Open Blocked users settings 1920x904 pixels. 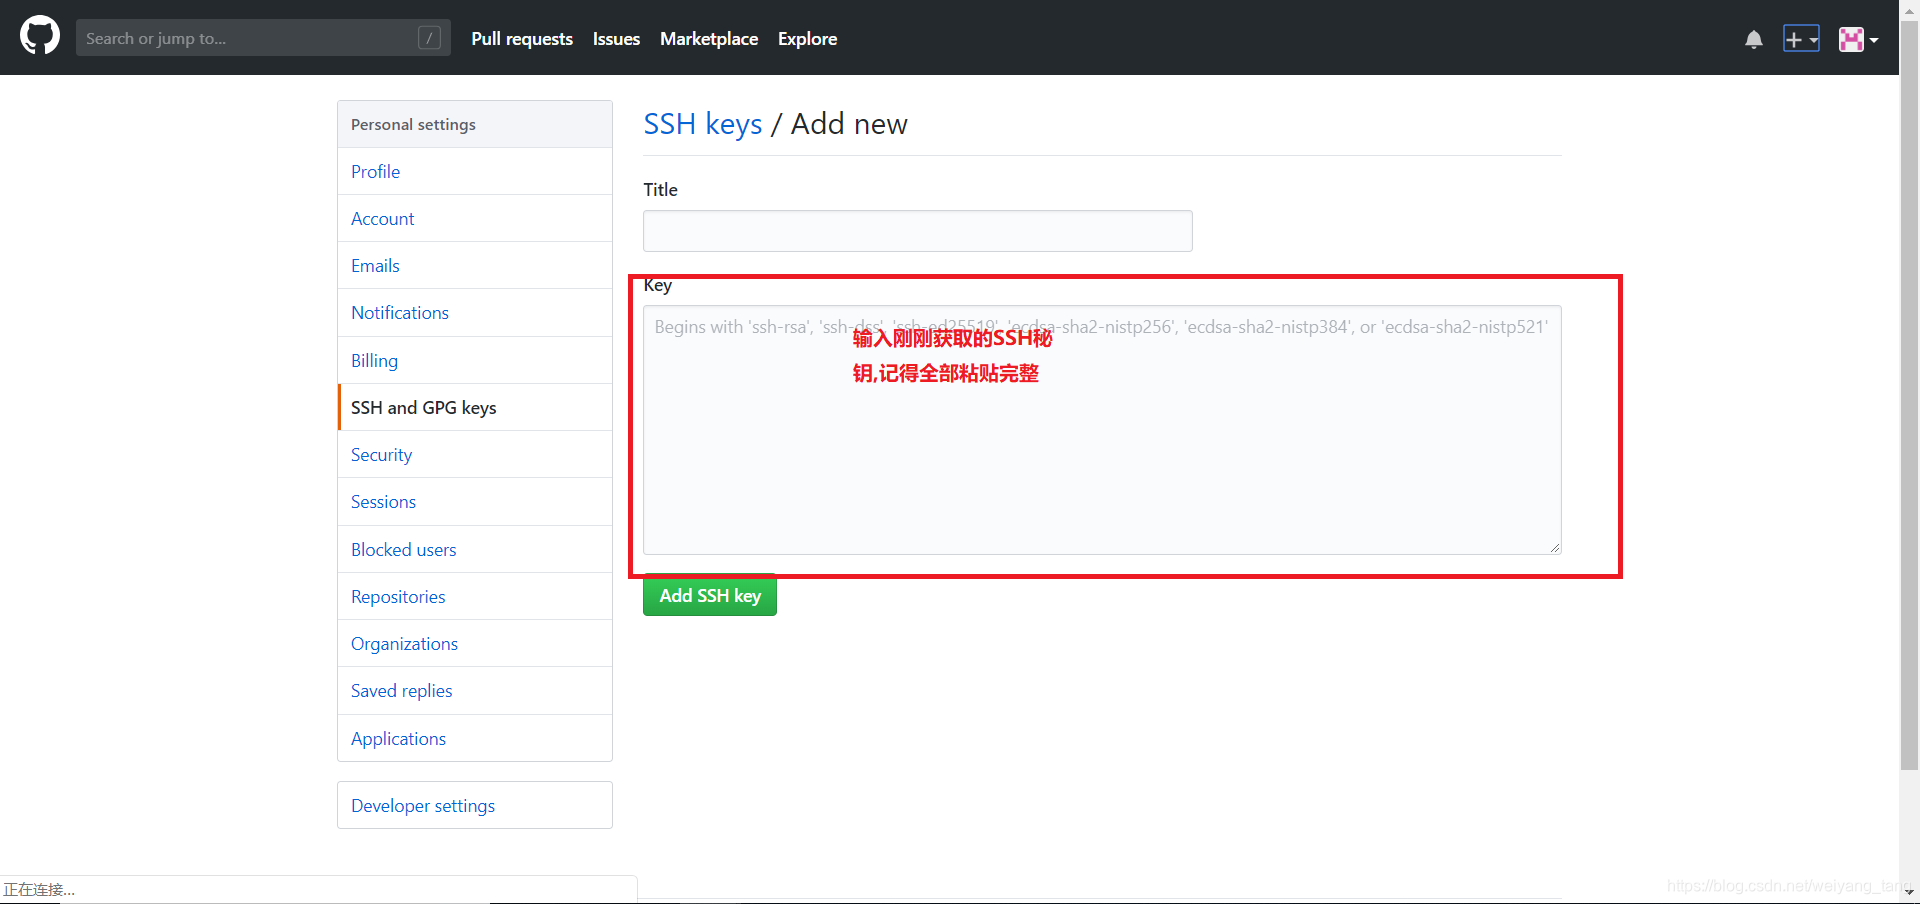tap(475, 549)
